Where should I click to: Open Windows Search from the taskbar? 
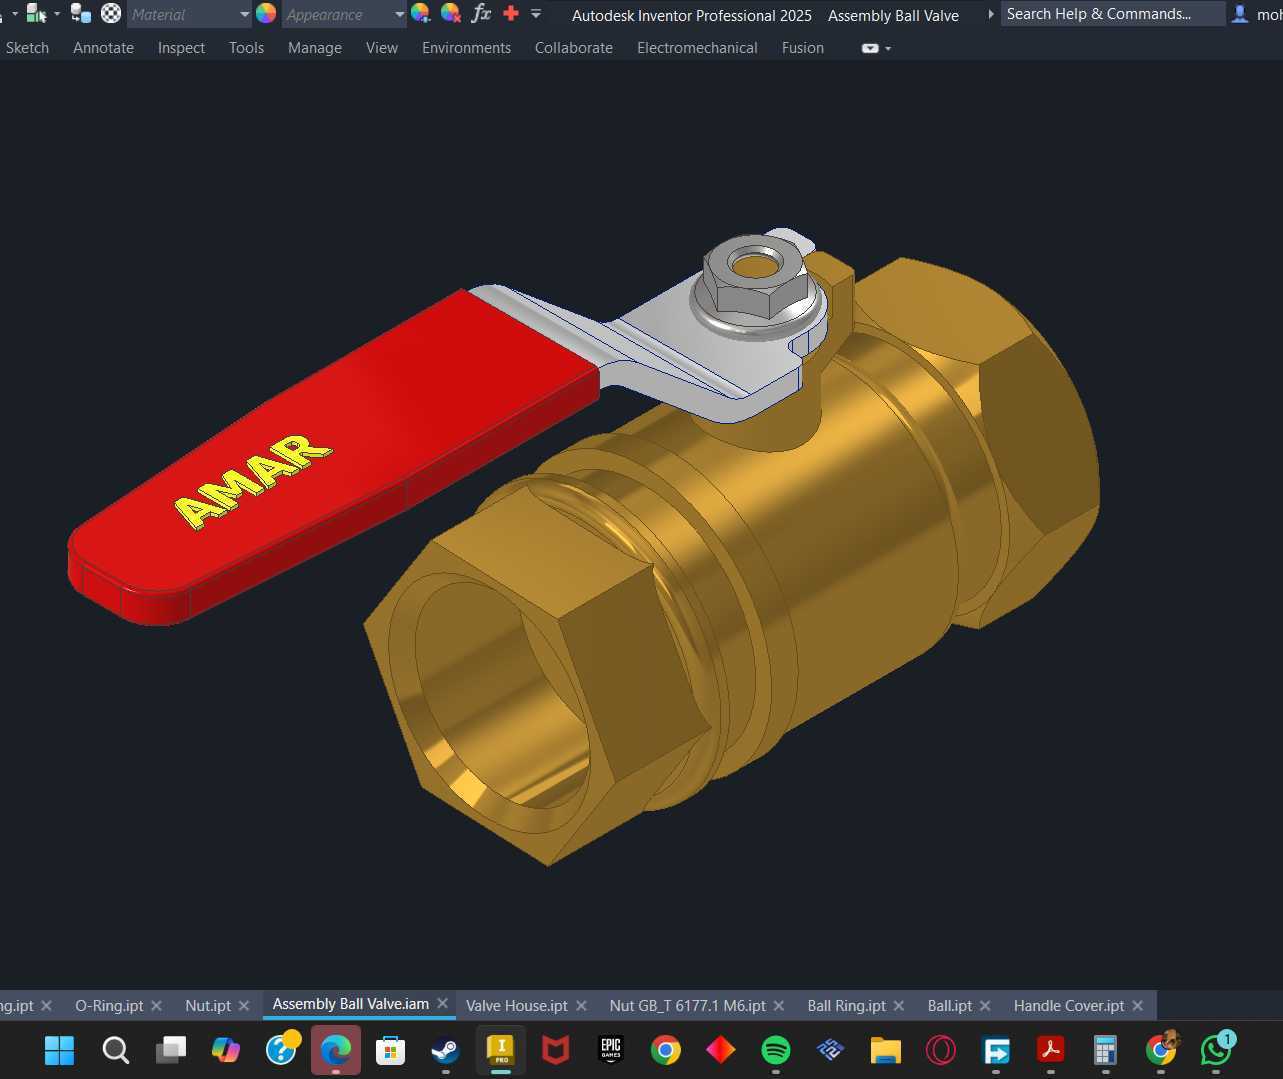tap(116, 1050)
